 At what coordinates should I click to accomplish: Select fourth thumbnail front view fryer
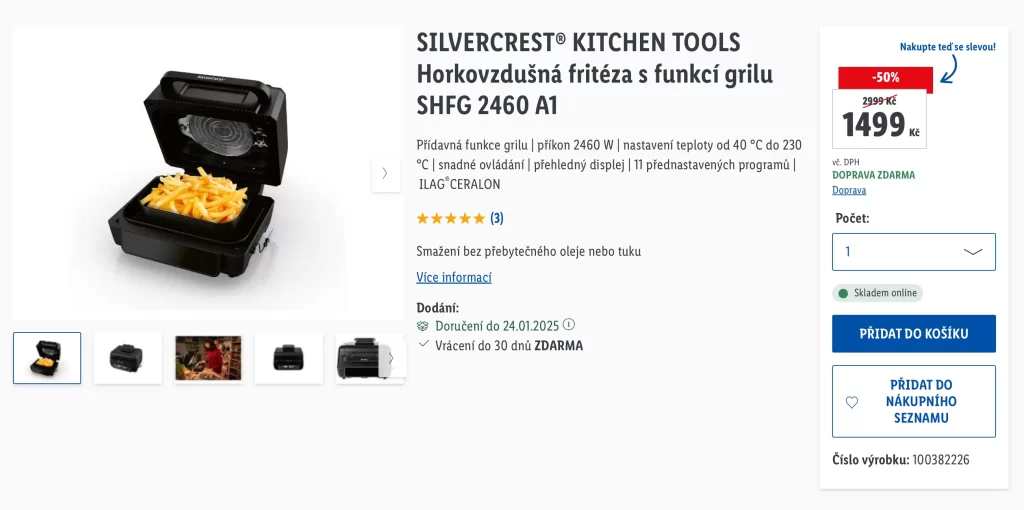(289, 358)
